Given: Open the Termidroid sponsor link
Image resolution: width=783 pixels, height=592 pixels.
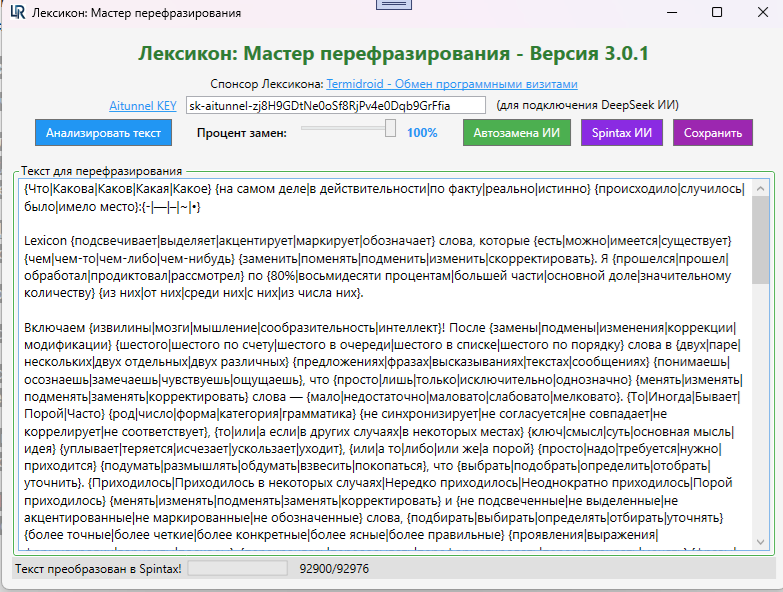Looking at the screenshot, I should [x=452, y=84].
